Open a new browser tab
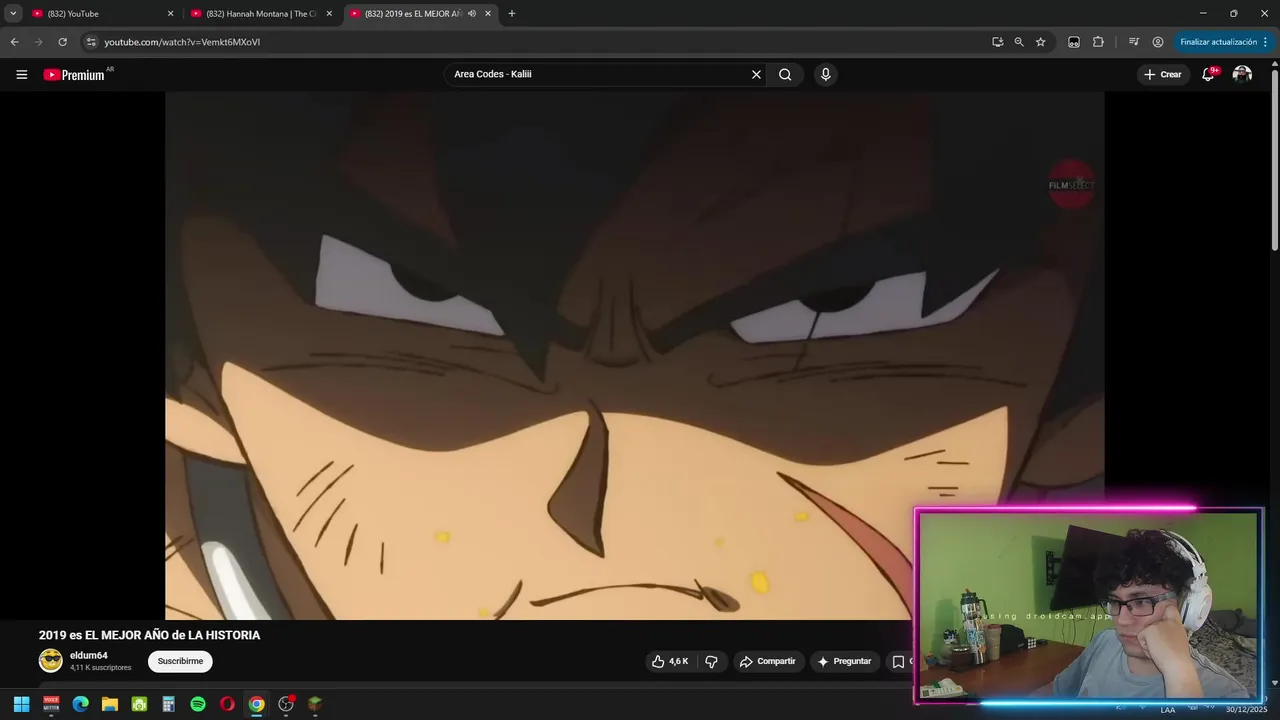1280x720 pixels. [x=512, y=14]
